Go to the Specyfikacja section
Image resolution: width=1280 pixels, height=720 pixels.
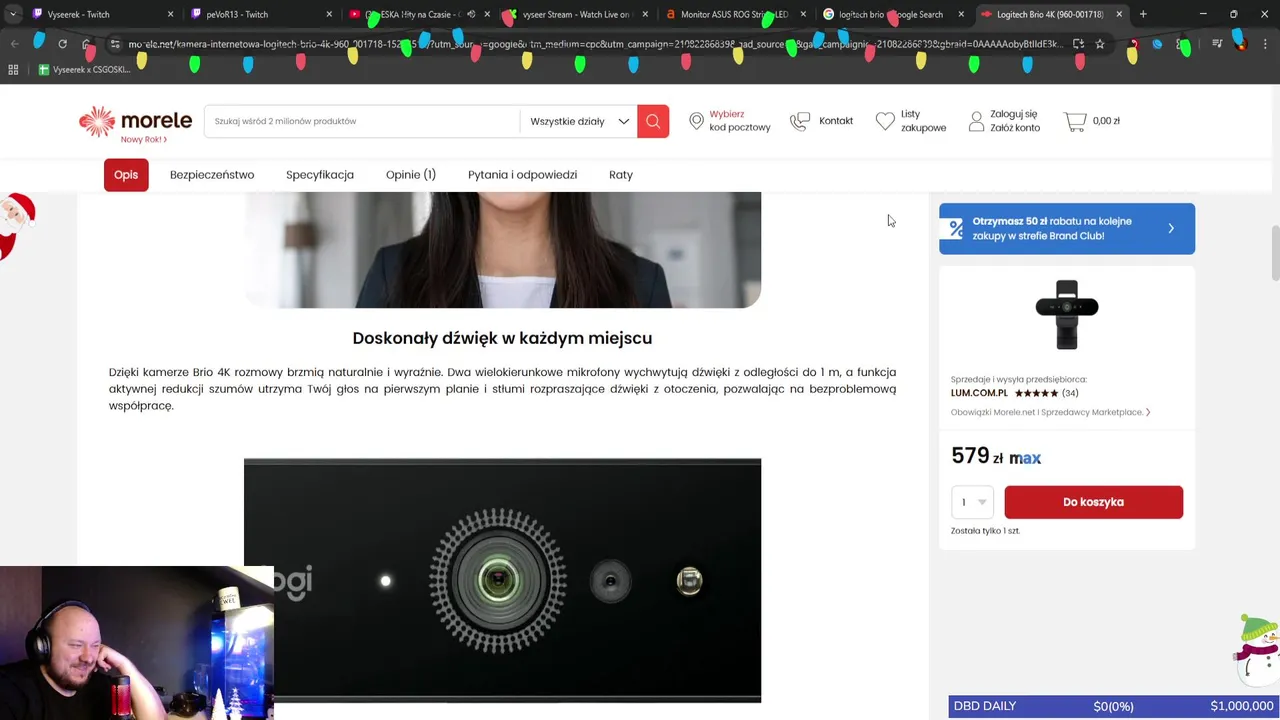click(x=320, y=175)
